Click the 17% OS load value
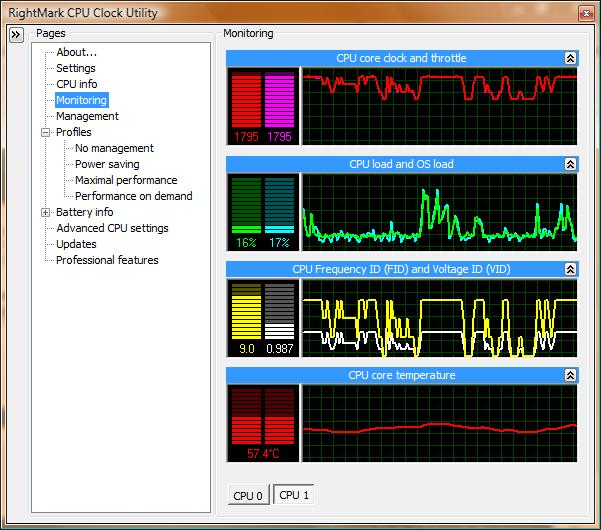 pos(279,243)
